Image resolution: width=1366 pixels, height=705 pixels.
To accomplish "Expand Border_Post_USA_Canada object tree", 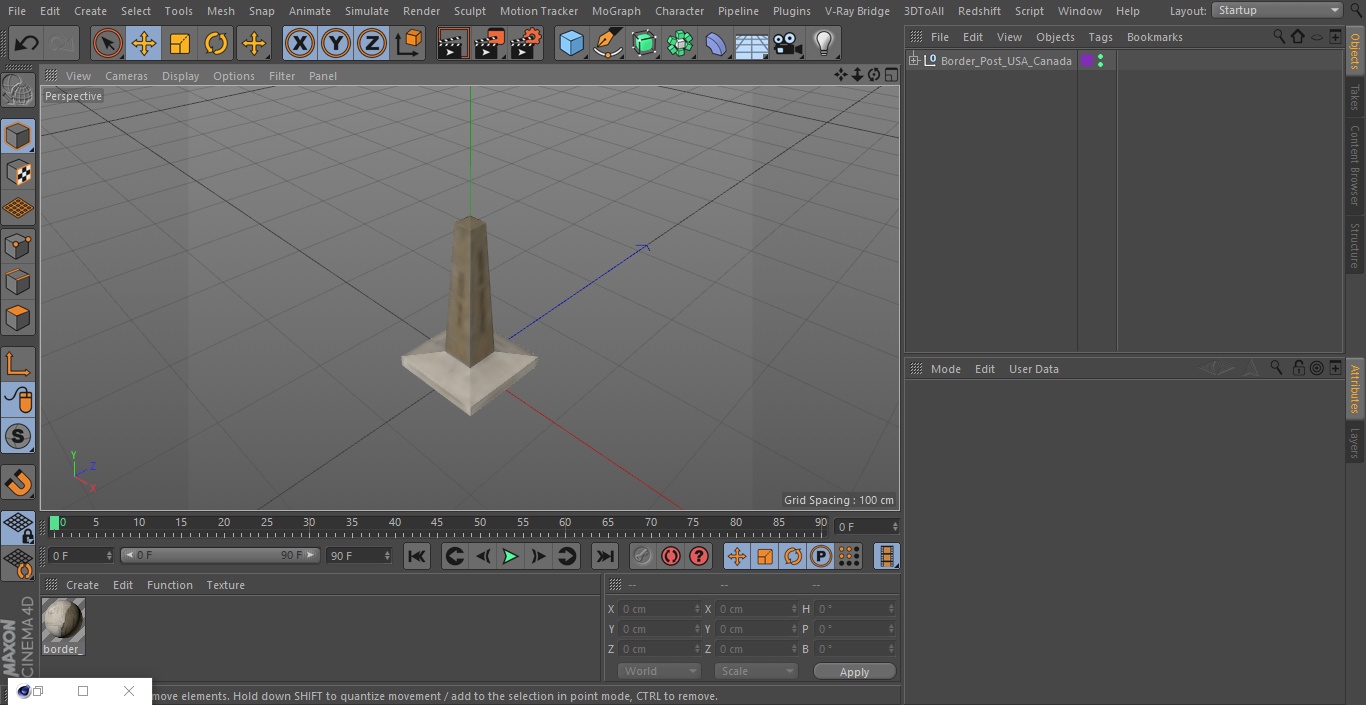I will point(913,61).
